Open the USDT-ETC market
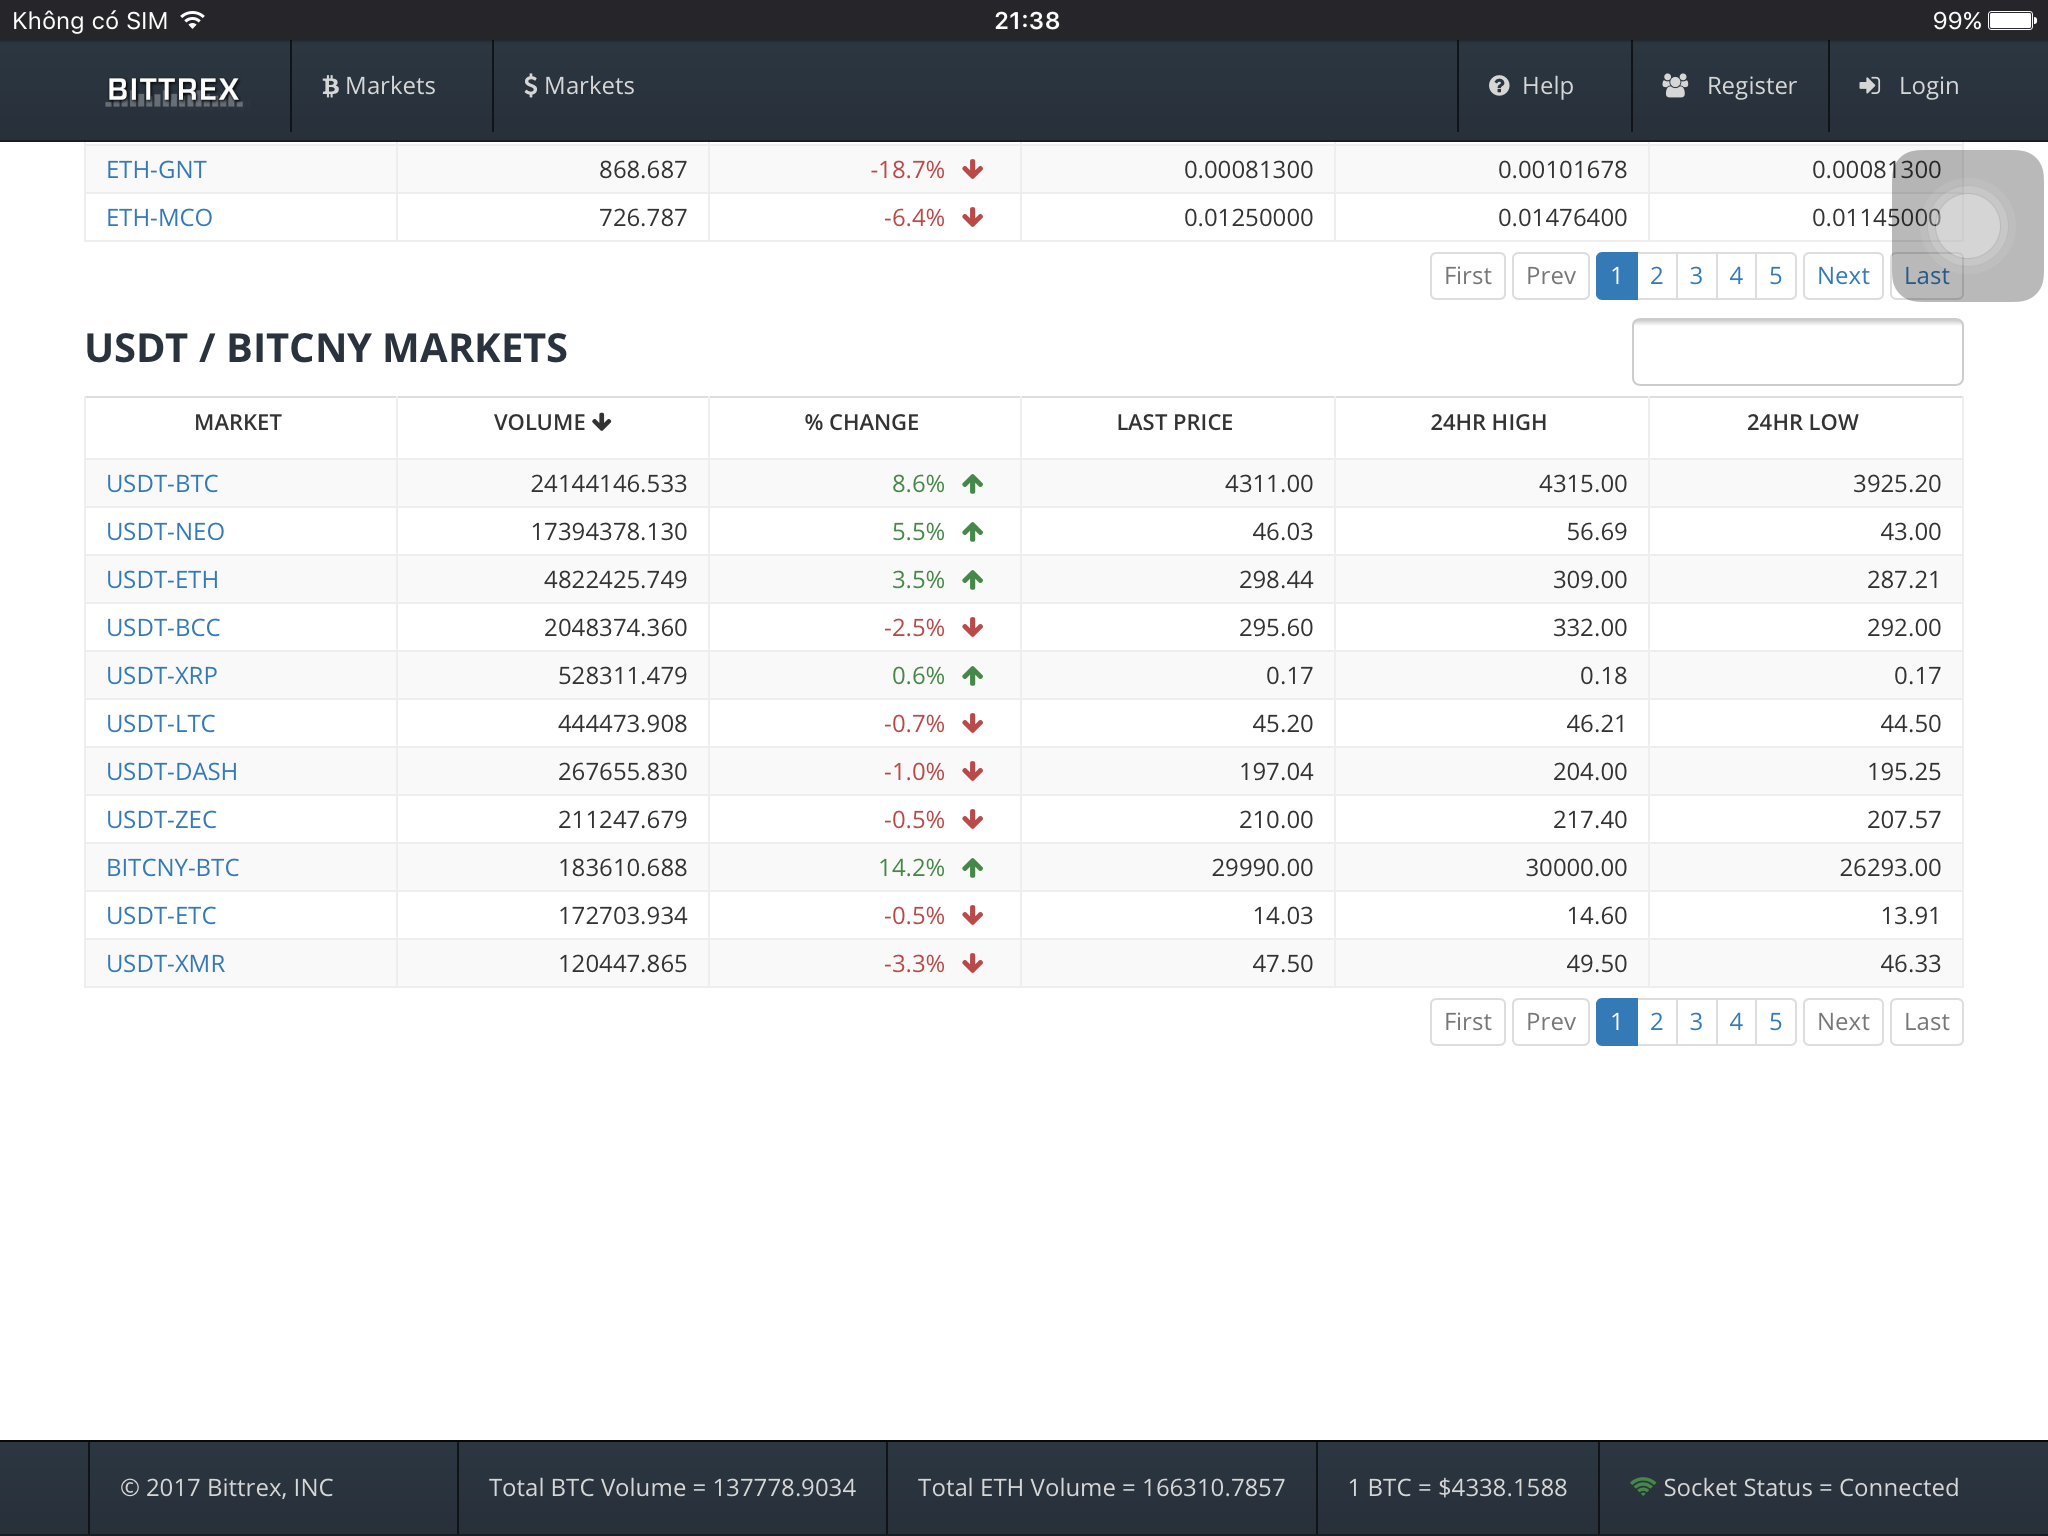Screen dimensions: 2048x1536 [x=161, y=916]
